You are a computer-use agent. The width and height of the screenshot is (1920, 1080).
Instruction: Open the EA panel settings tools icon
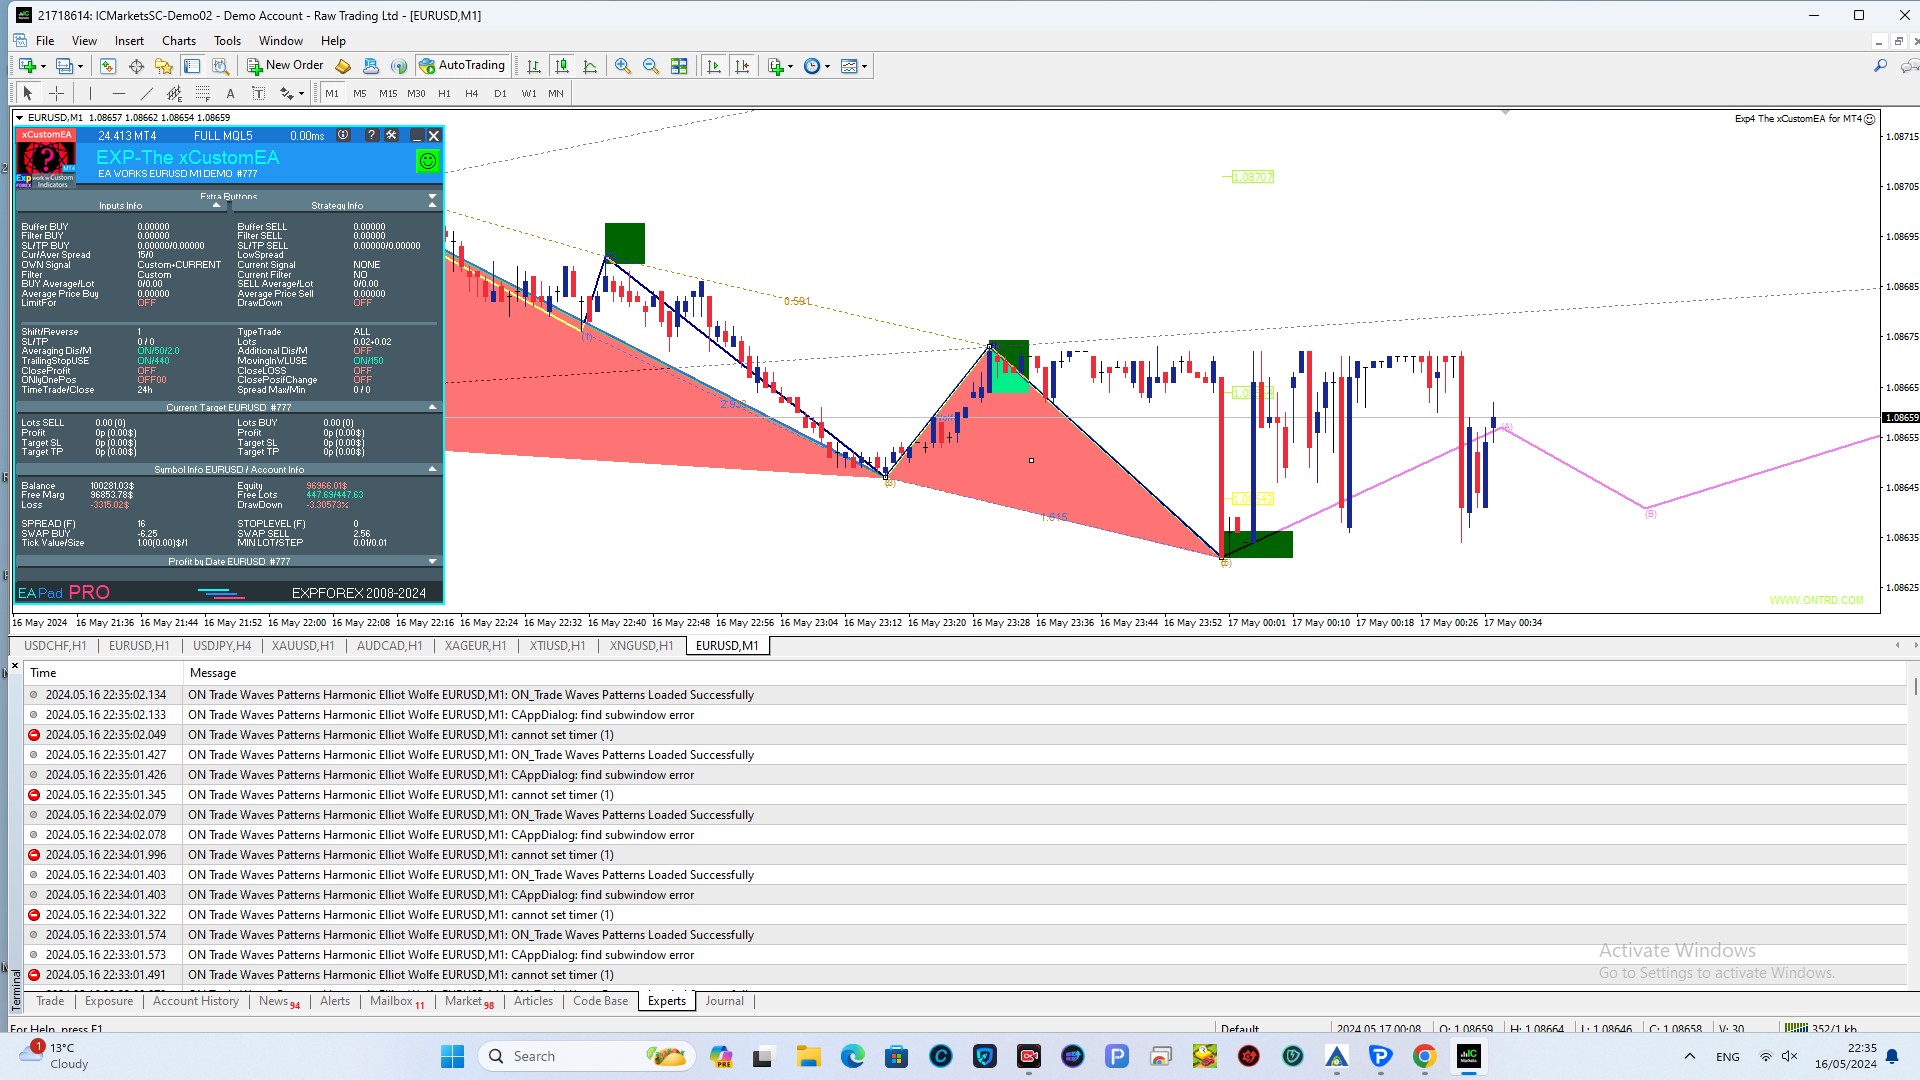[x=391, y=135]
